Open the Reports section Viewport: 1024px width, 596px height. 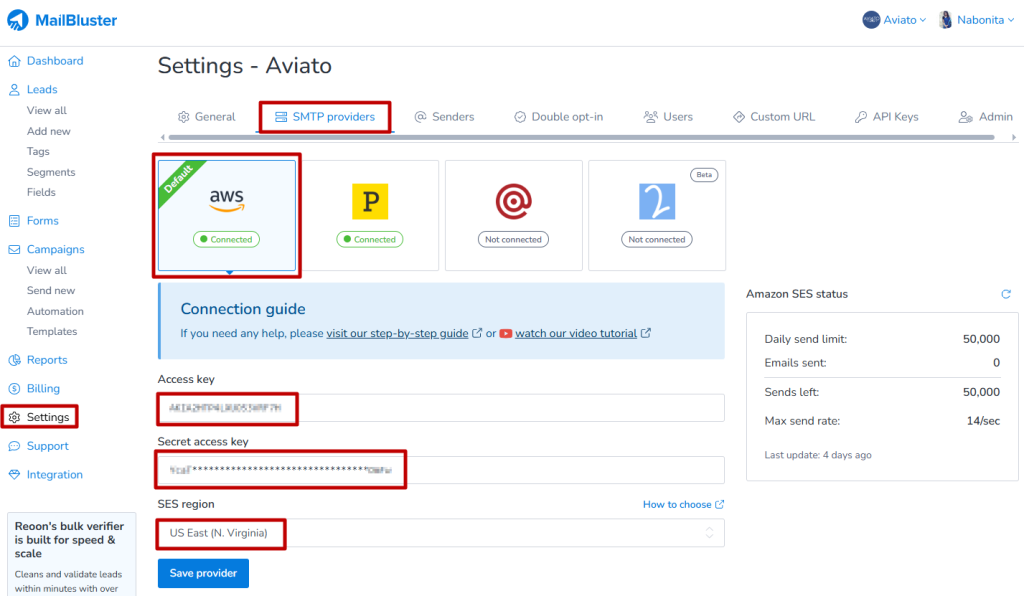[x=44, y=359]
